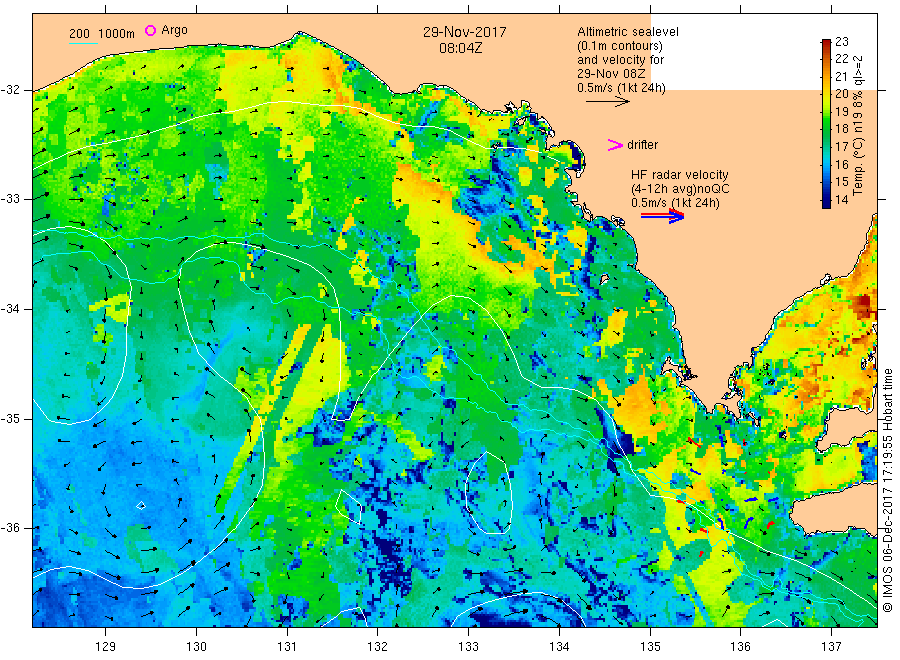Screen dimensions: 900x660
Task: Click the '200' depth legend label
Action: tap(79, 34)
